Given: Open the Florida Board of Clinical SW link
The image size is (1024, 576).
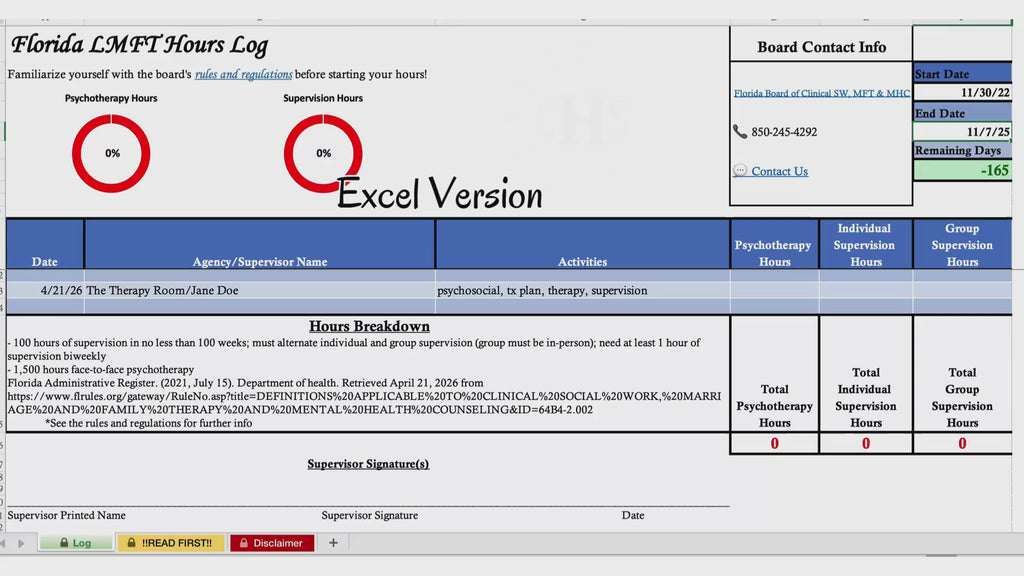Looking at the screenshot, I should coord(822,93).
